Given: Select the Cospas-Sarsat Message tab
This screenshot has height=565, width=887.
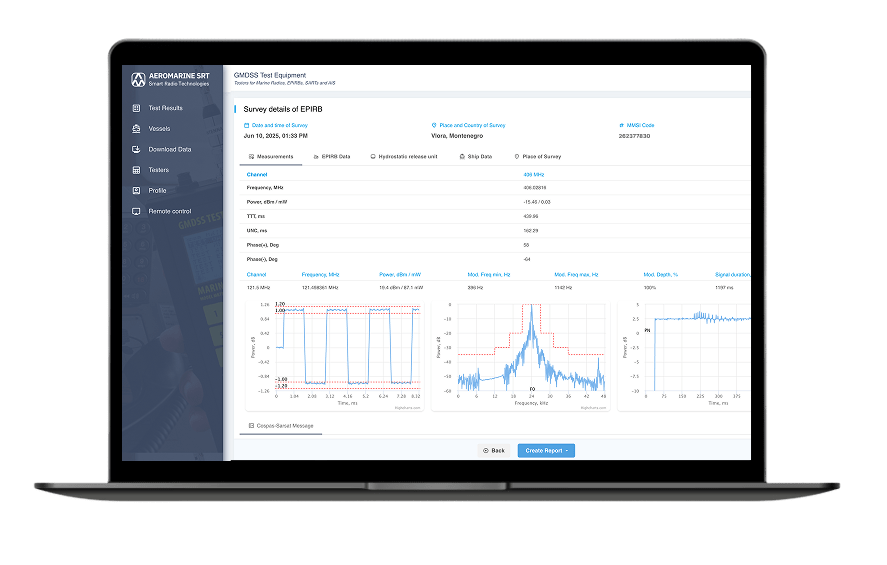Looking at the screenshot, I should 281,426.
